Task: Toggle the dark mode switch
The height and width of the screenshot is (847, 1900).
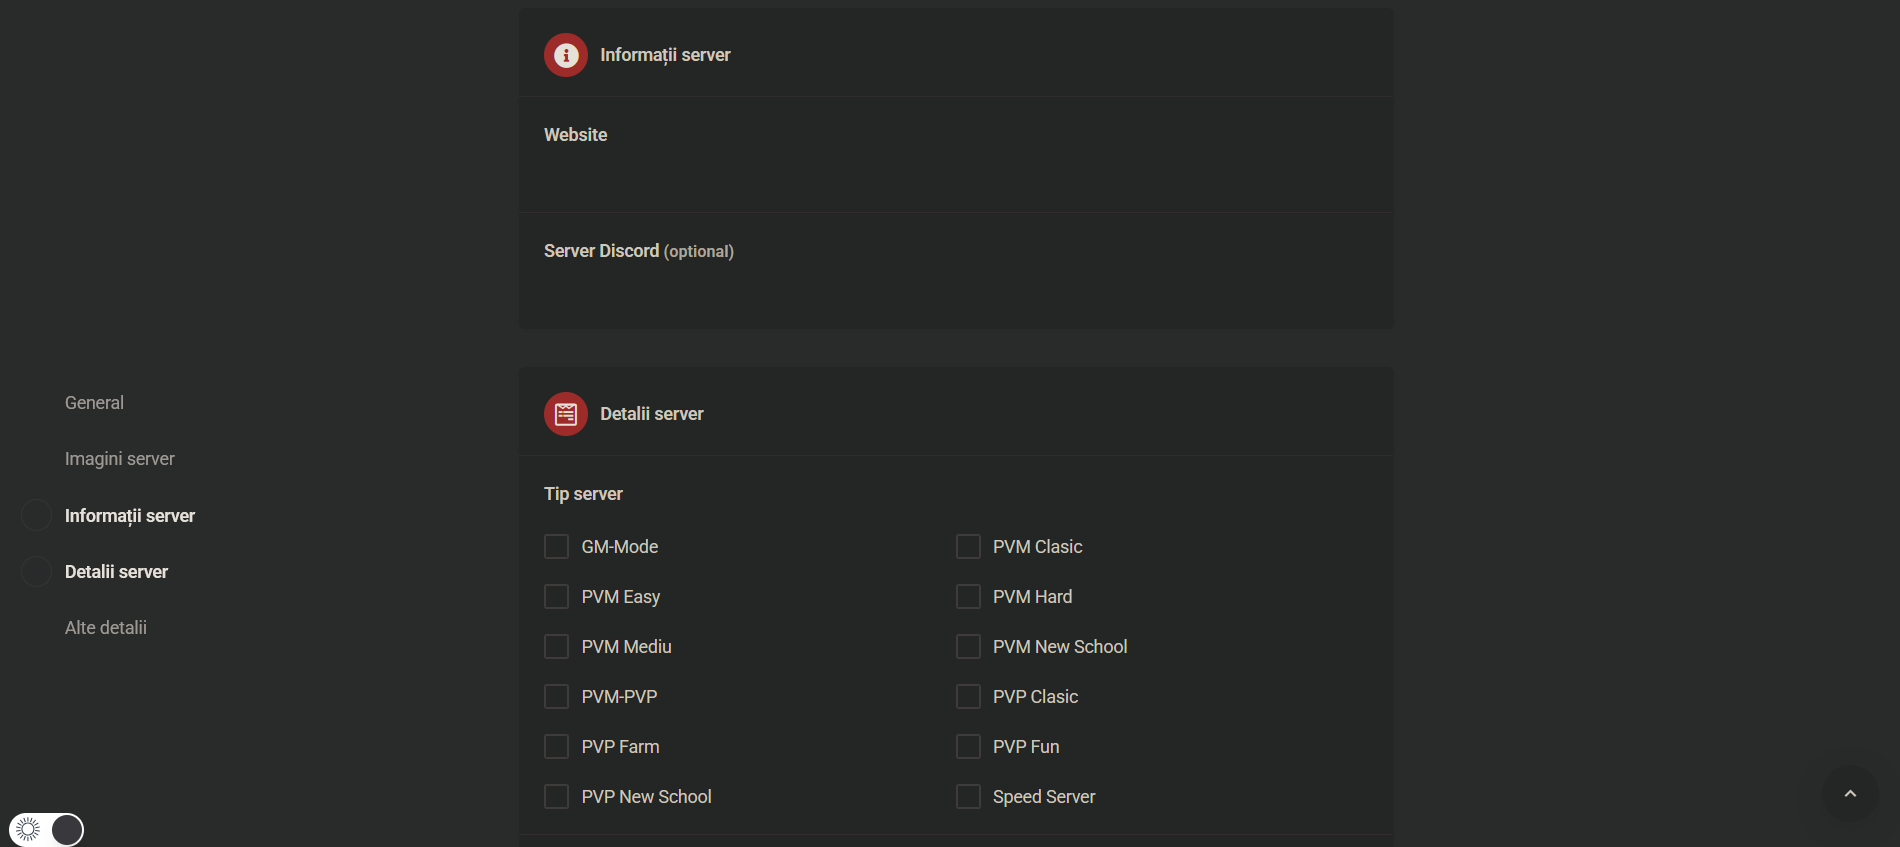Action: point(65,829)
